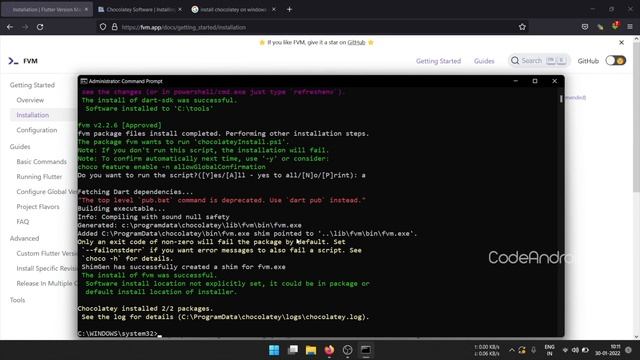Go back using the browser back arrow
The height and width of the screenshot is (360, 640).
[10, 27]
